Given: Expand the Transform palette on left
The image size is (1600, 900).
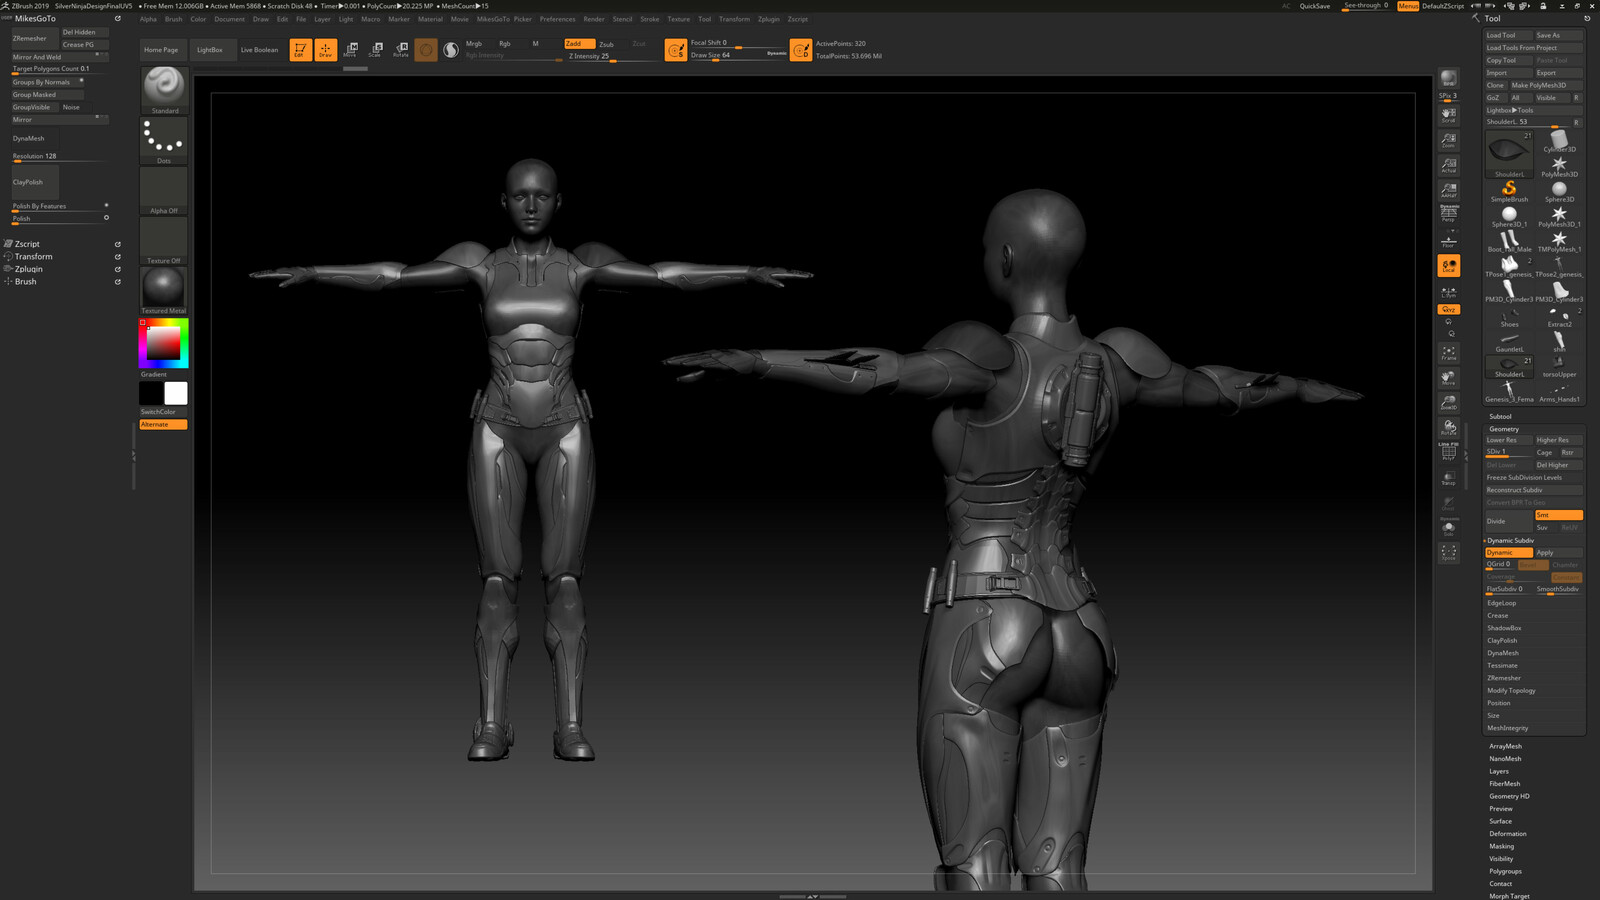Looking at the screenshot, I should coord(33,257).
